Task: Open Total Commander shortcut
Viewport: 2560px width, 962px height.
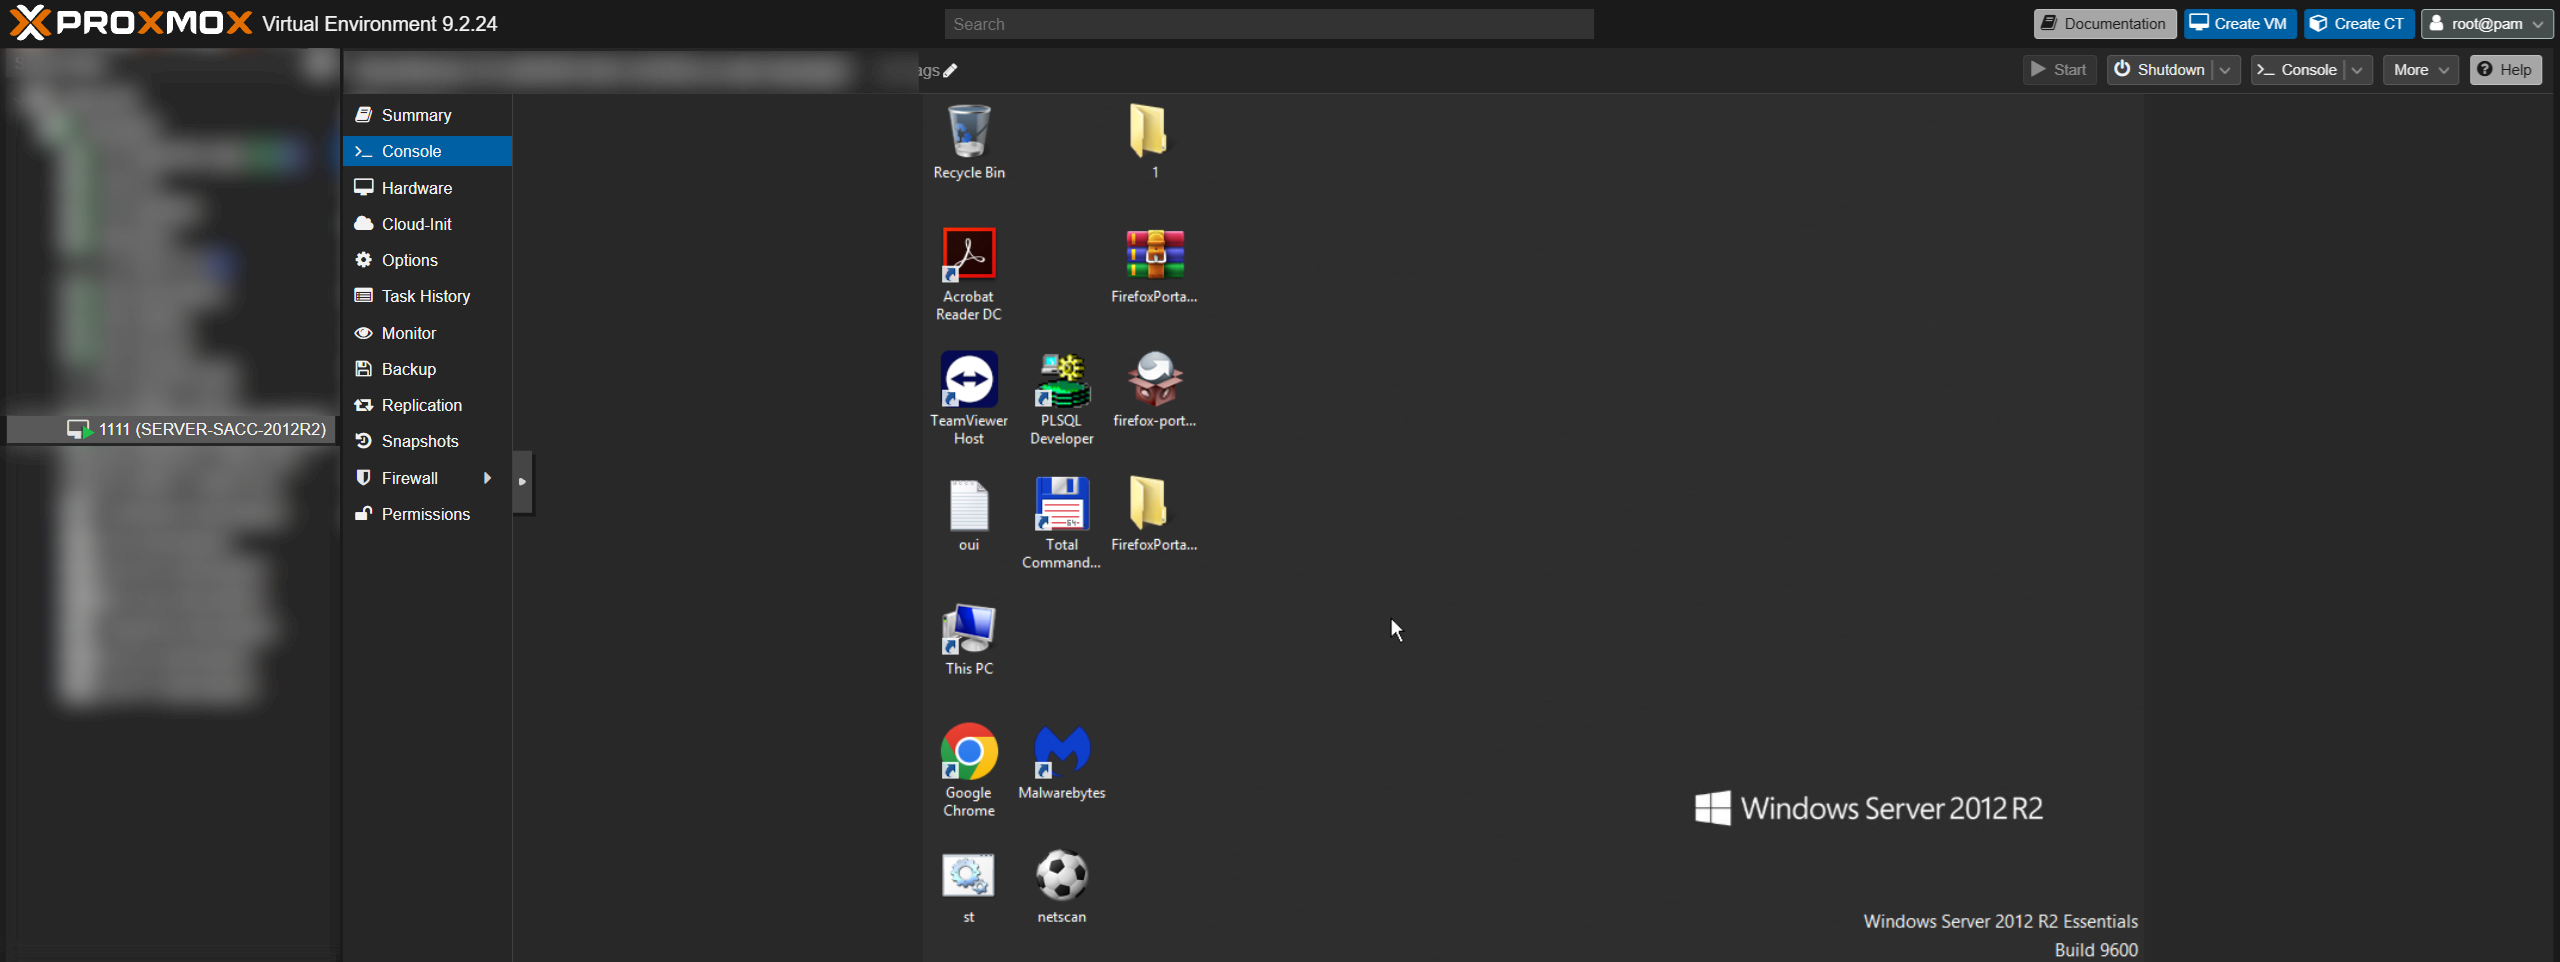Action: point(1061,522)
